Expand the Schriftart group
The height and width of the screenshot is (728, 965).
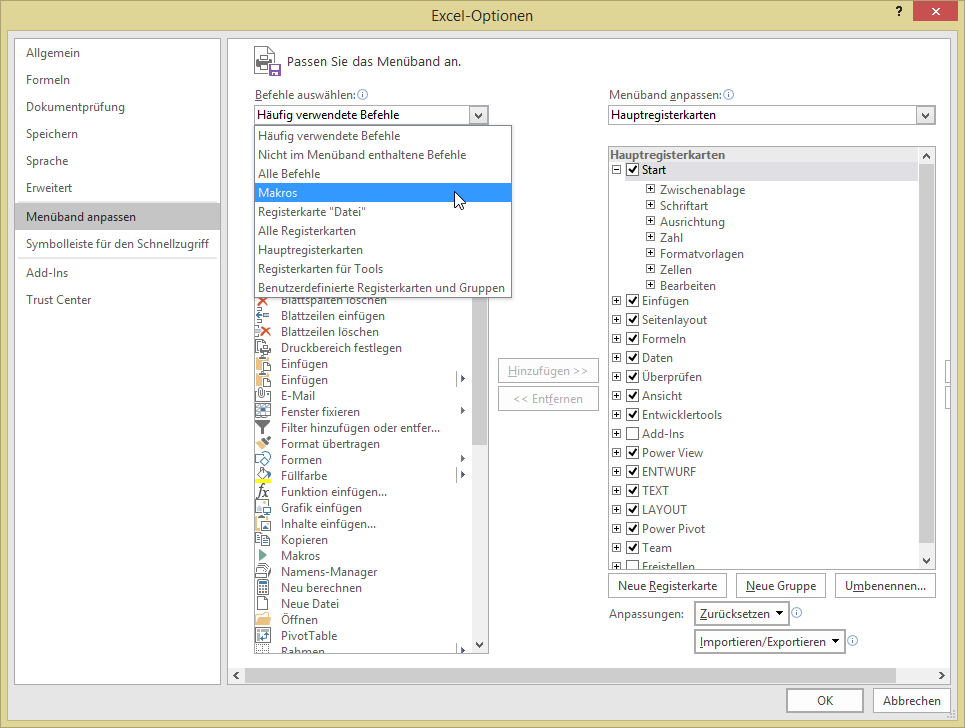(651, 205)
